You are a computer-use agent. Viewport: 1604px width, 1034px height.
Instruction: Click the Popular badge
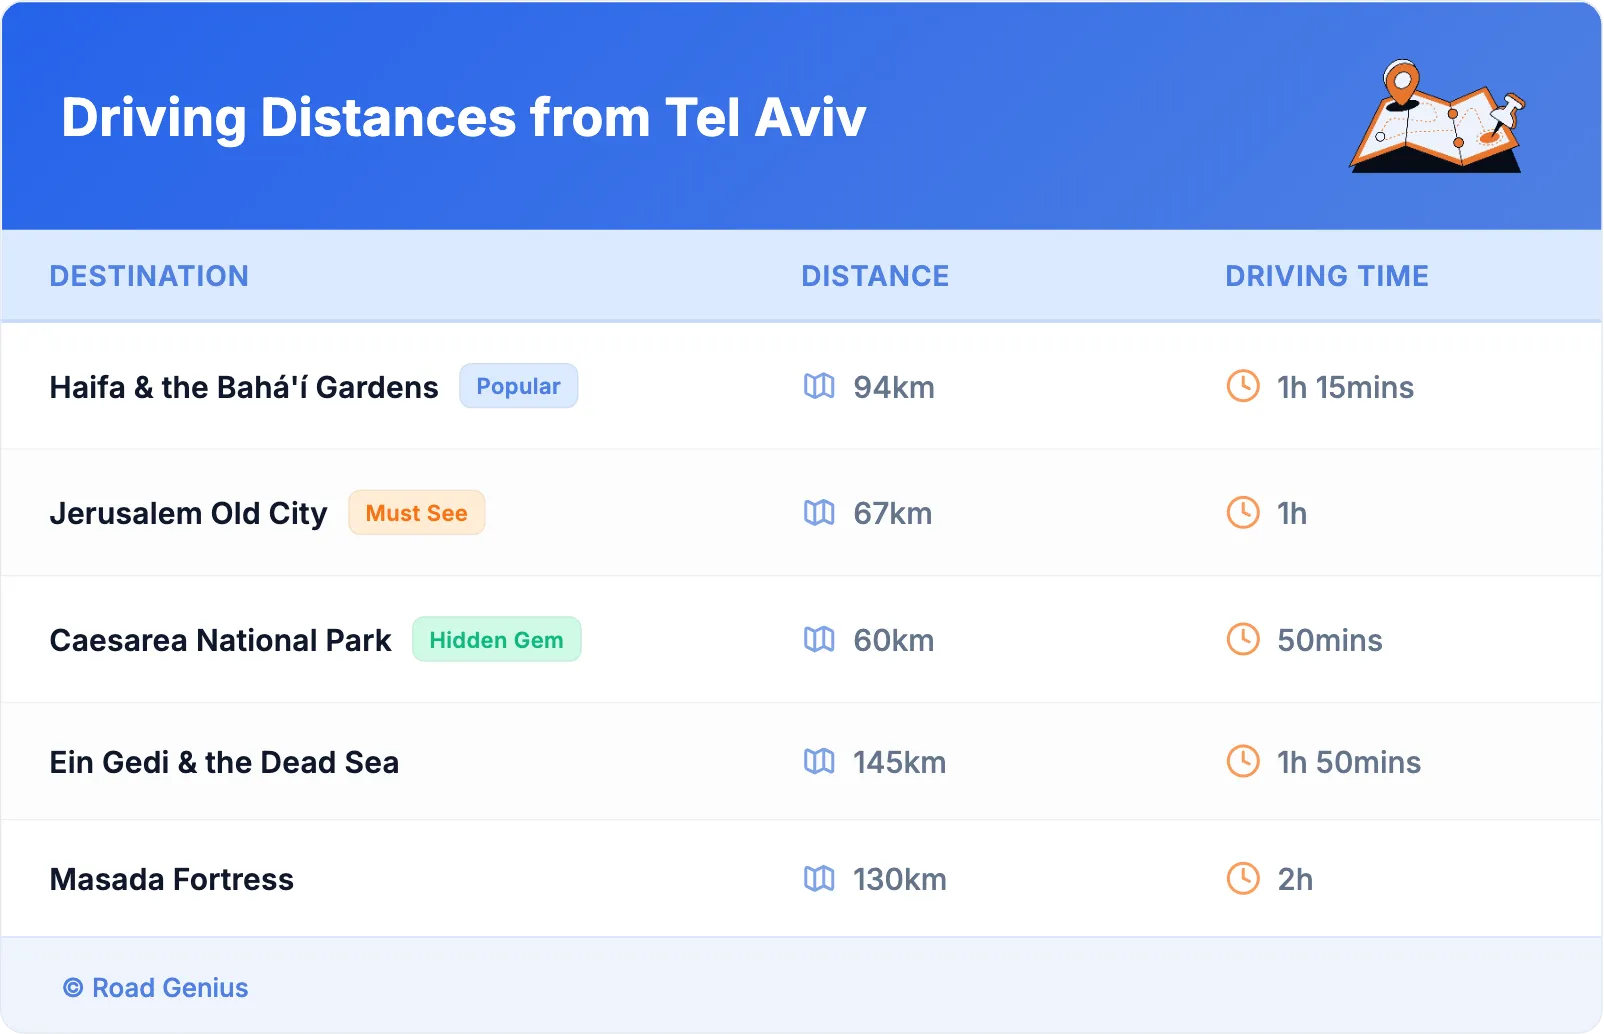click(518, 386)
